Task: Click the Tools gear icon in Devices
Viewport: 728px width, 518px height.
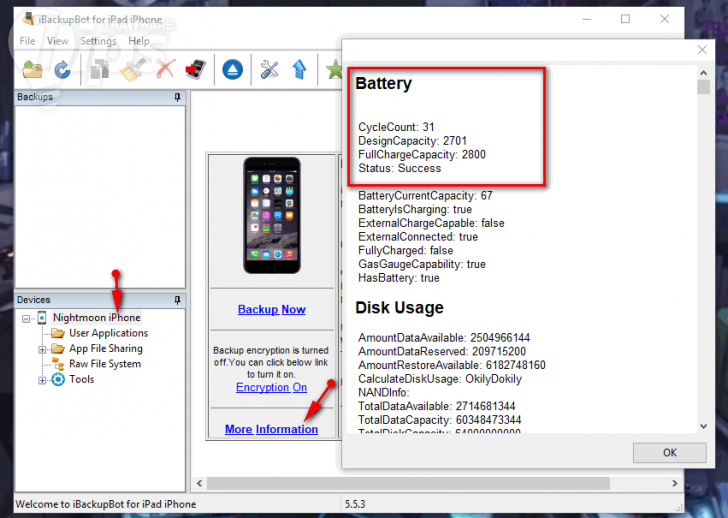Action: click(x=58, y=380)
